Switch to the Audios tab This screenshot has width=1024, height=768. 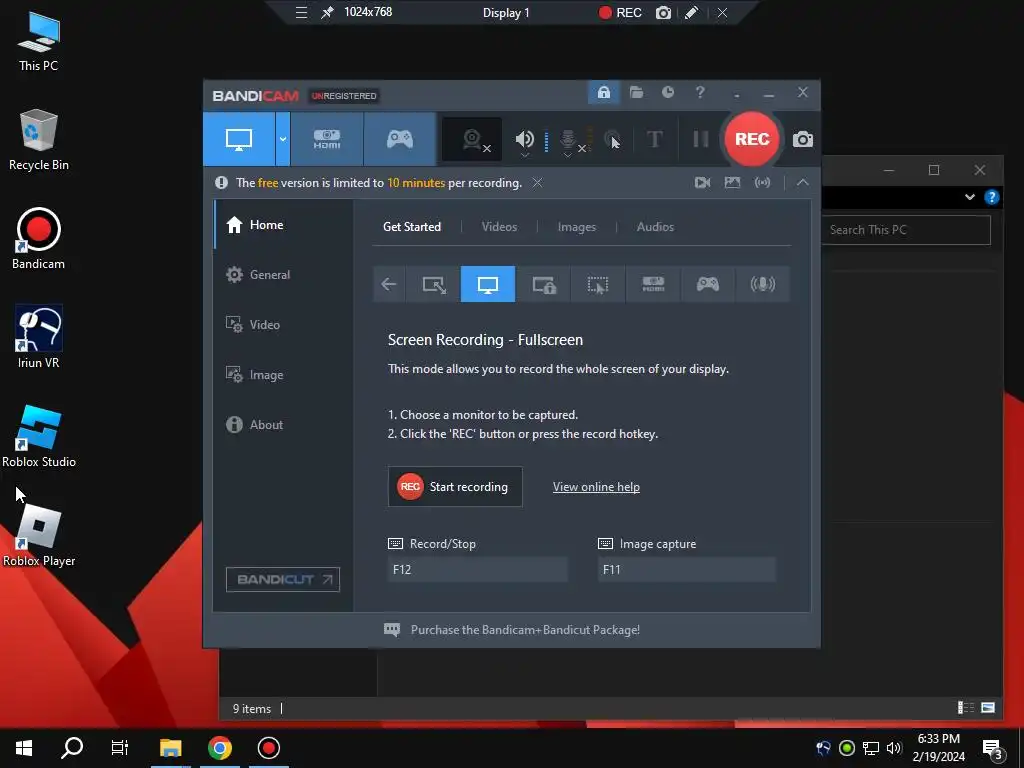pos(655,227)
